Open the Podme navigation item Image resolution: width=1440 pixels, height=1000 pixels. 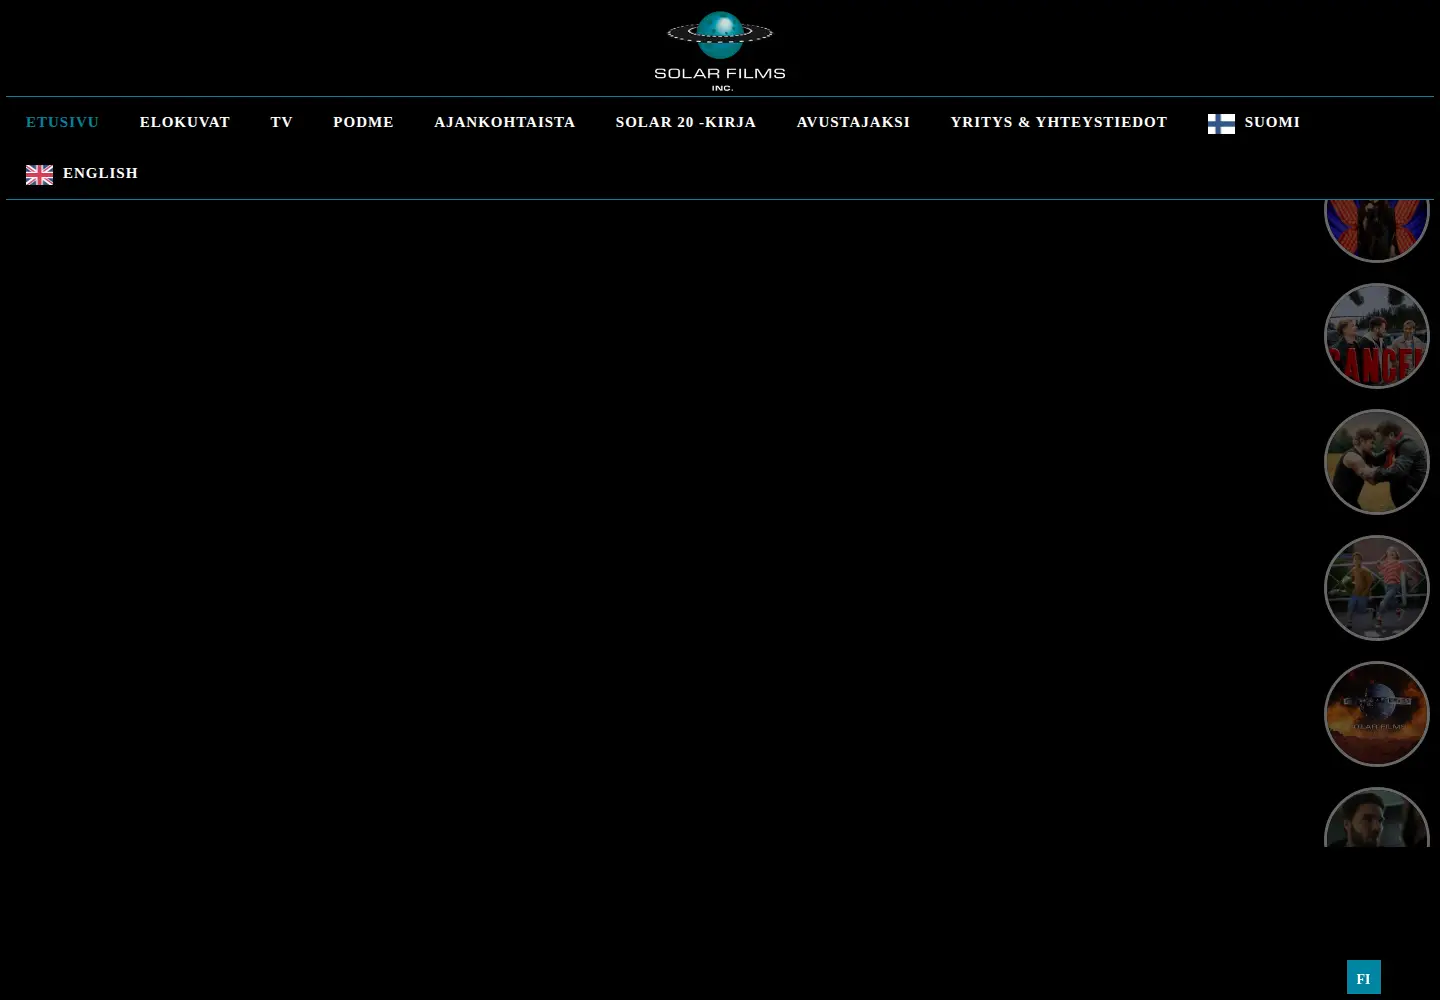click(363, 122)
